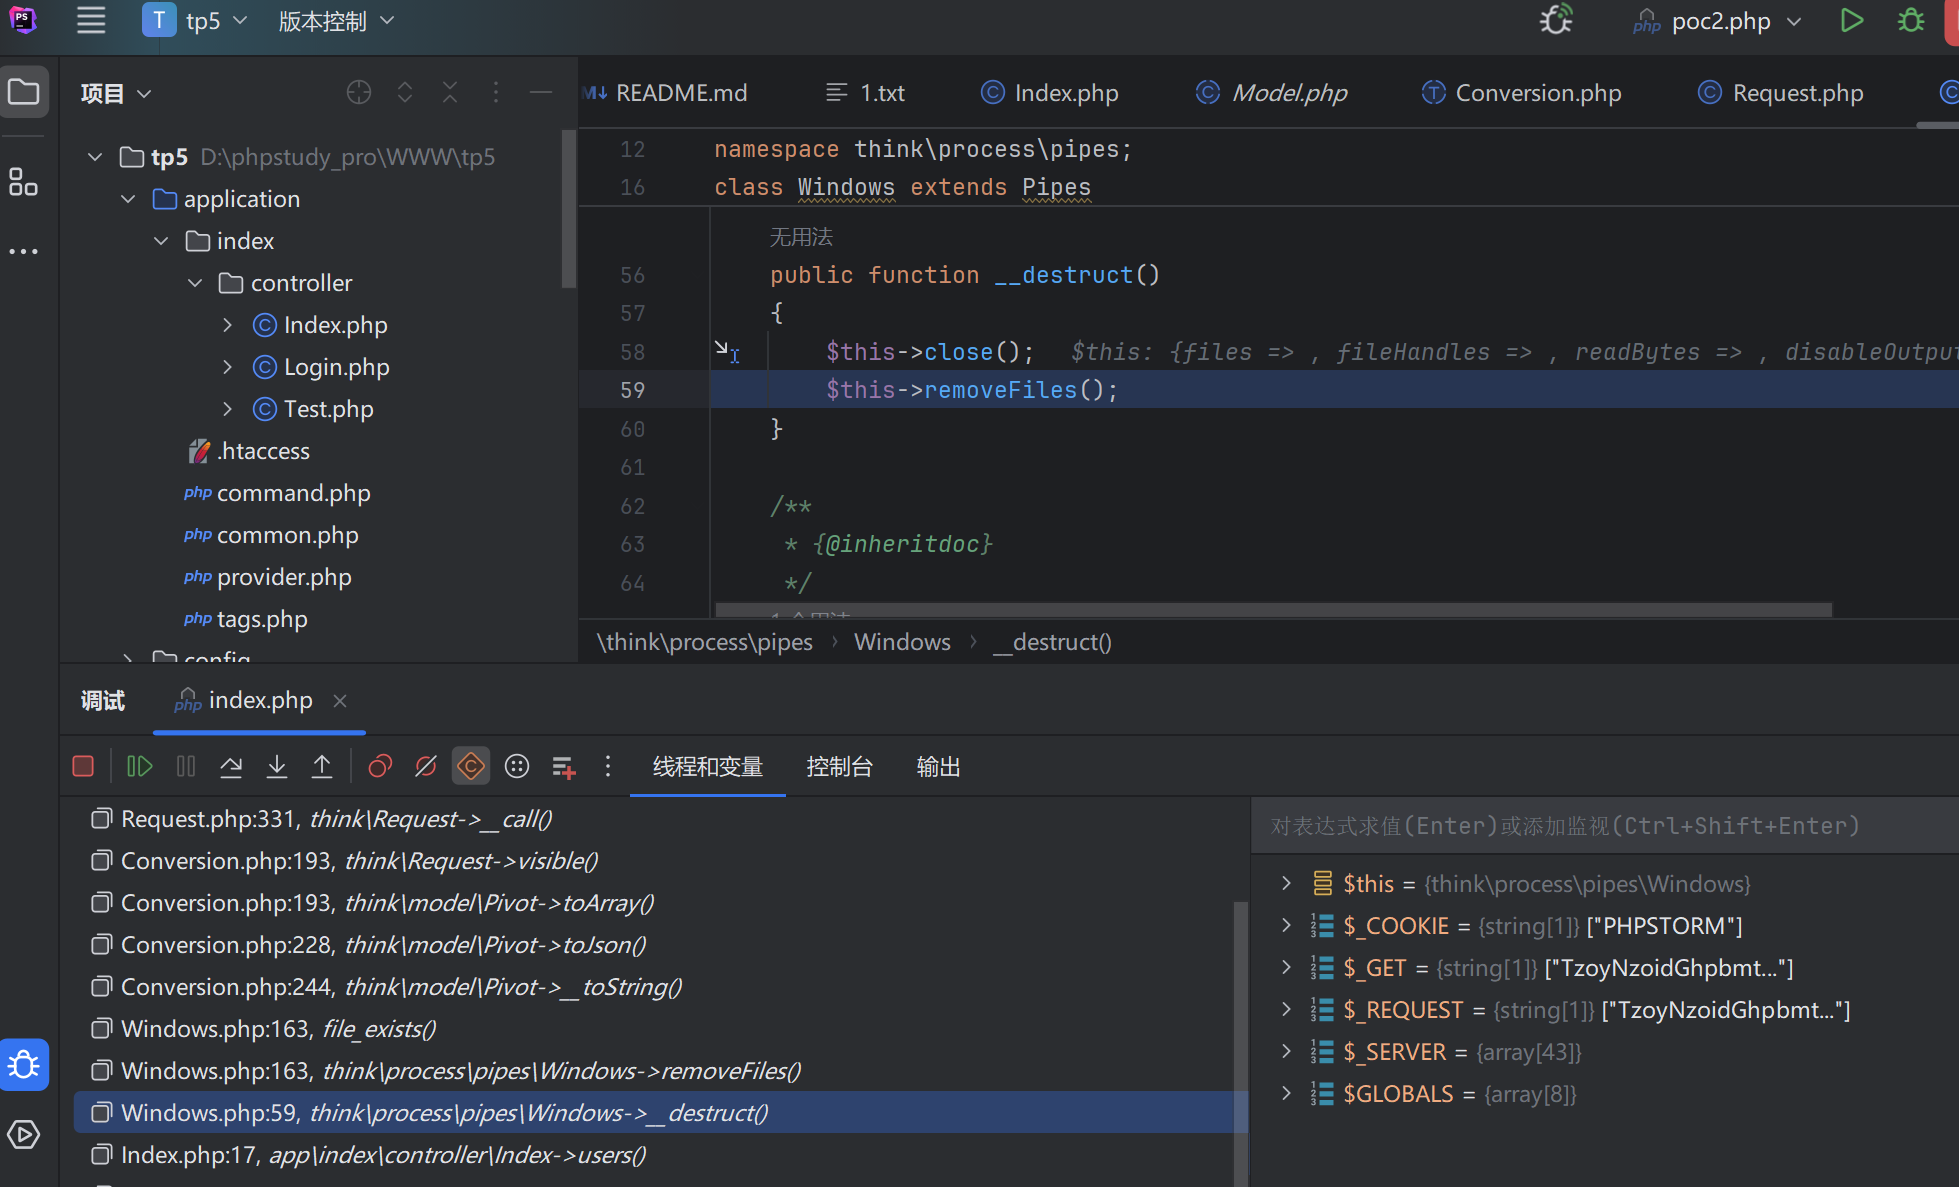
Task: Toggle Mute Breakpoints slashed circle icon
Action: (426, 767)
